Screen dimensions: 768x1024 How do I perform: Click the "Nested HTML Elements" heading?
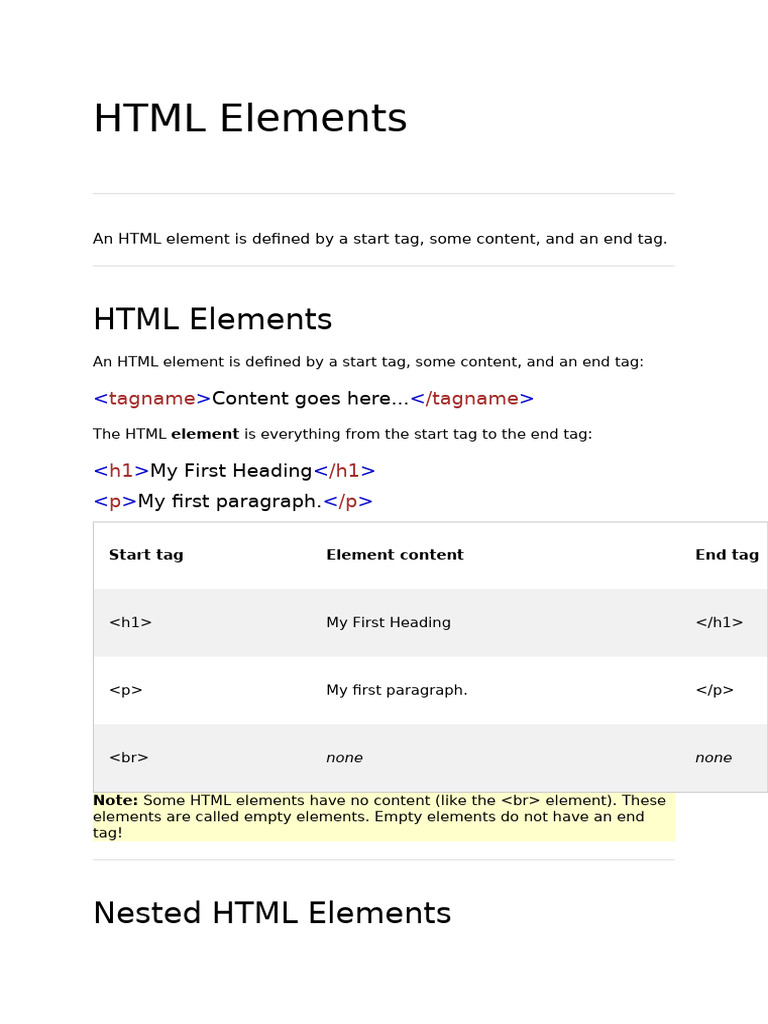pos(272,914)
